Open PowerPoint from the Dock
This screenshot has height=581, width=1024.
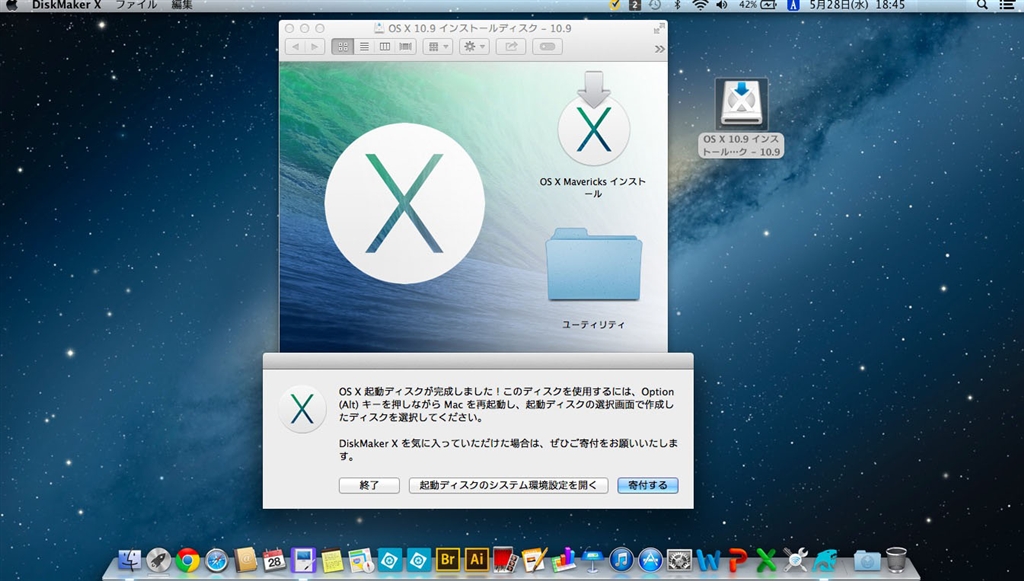tap(737, 560)
